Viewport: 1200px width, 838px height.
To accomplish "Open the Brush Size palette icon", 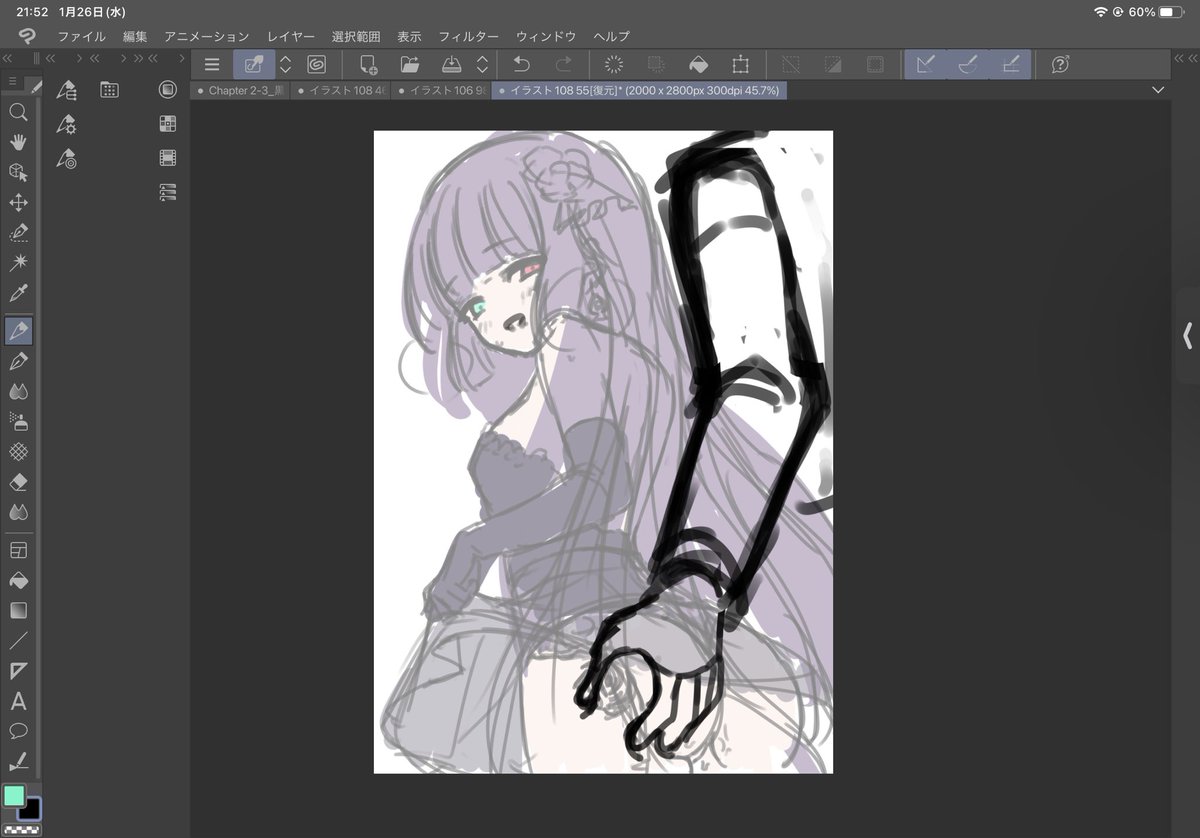I will pyautogui.click(x=67, y=158).
